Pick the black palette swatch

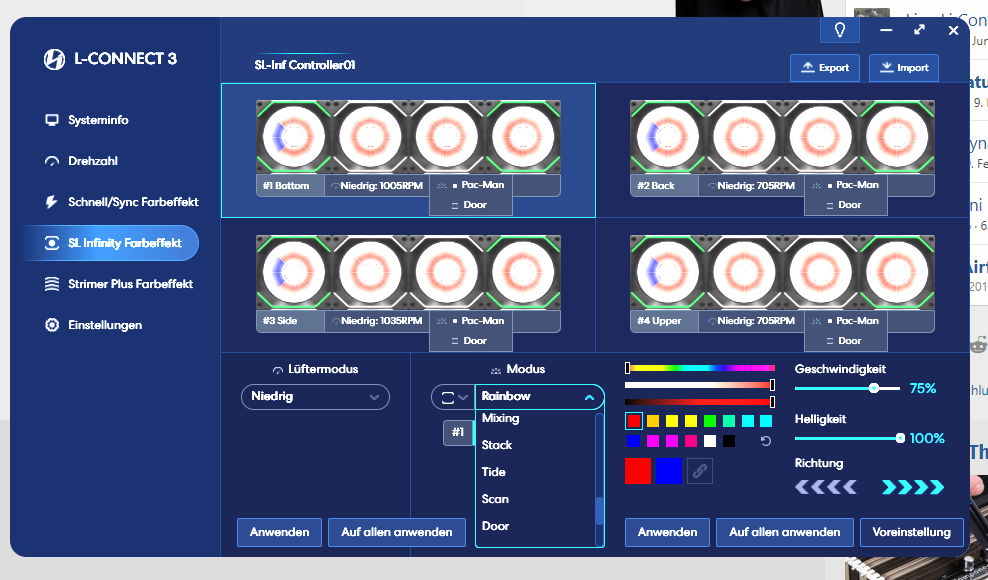[728, 441]
